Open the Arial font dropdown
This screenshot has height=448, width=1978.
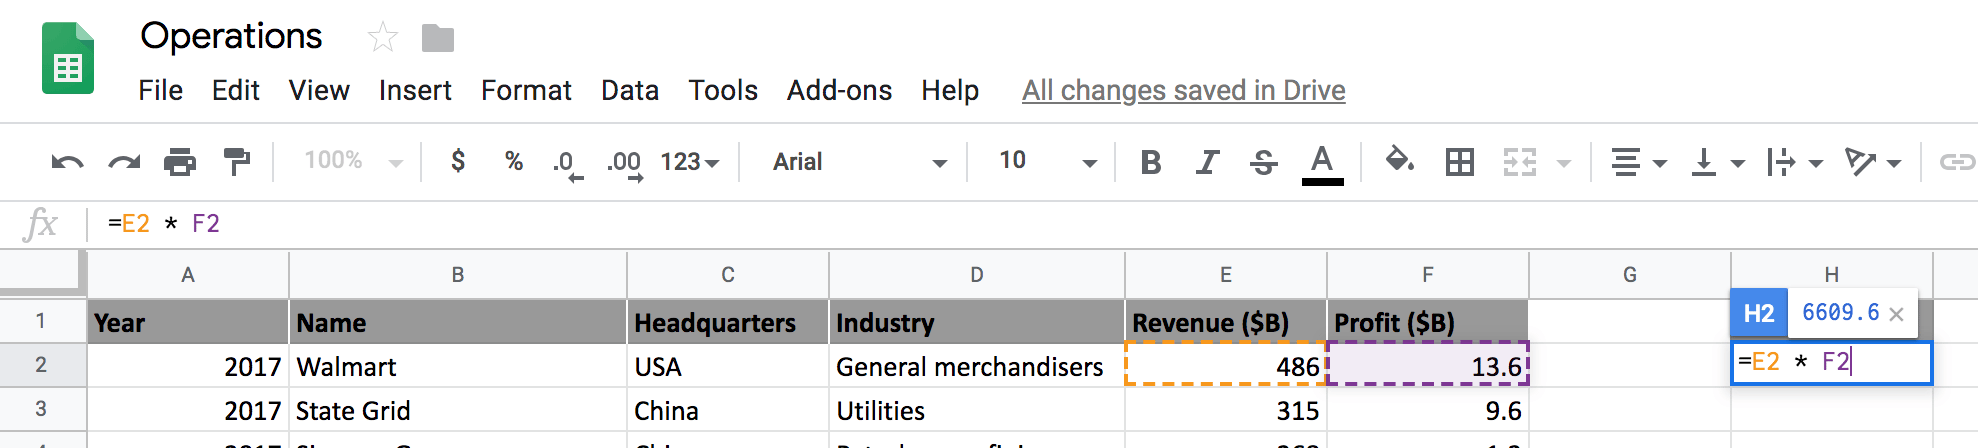pyautogui.click(x=860, y=162)
